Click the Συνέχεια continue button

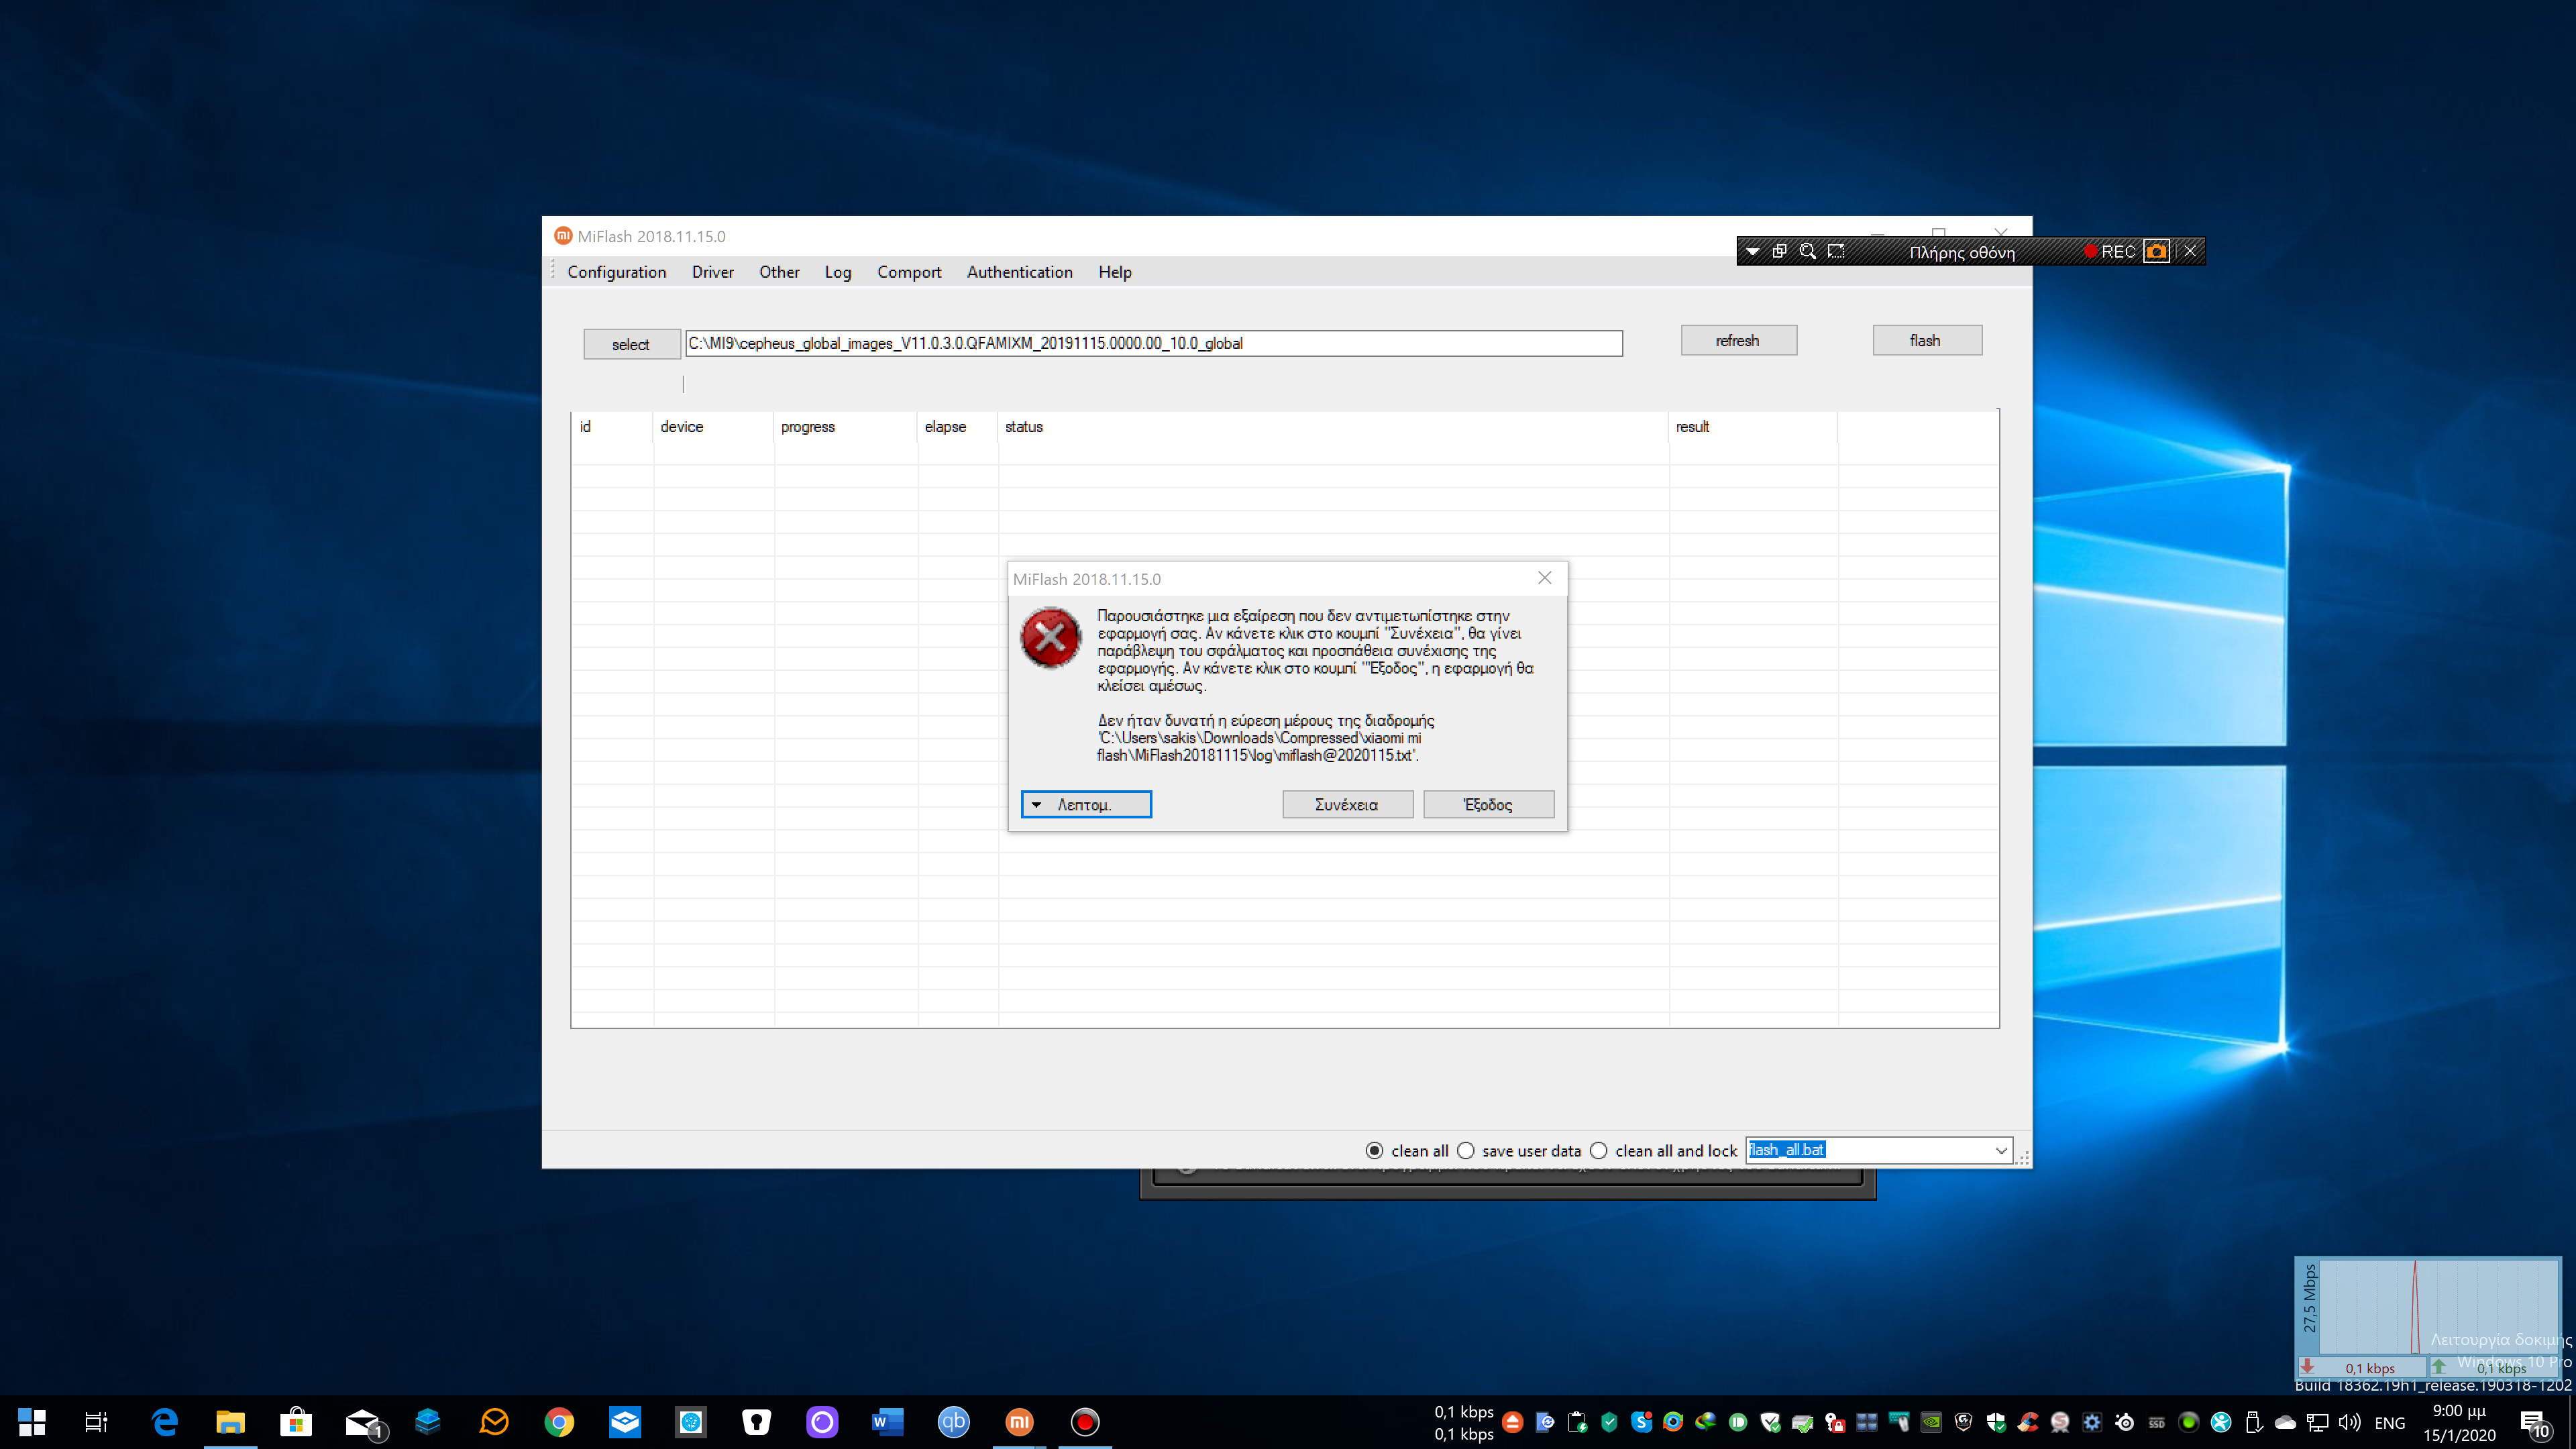pyautogui.click(x=1347, y=804)
